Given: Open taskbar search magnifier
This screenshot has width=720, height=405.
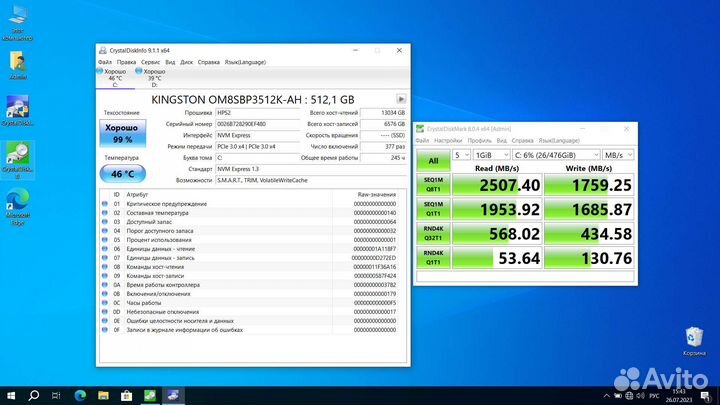Looking at the screenshot, I should point(34,395).
